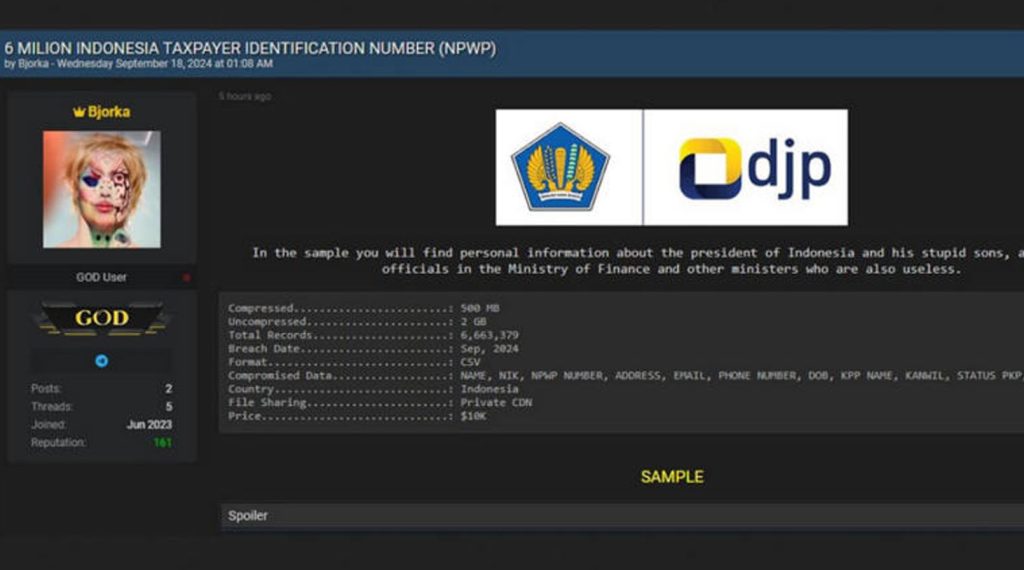The image size is (1024, 570).
Task: Open the Bjorka username profile link
Action: [x=109, y=112]
